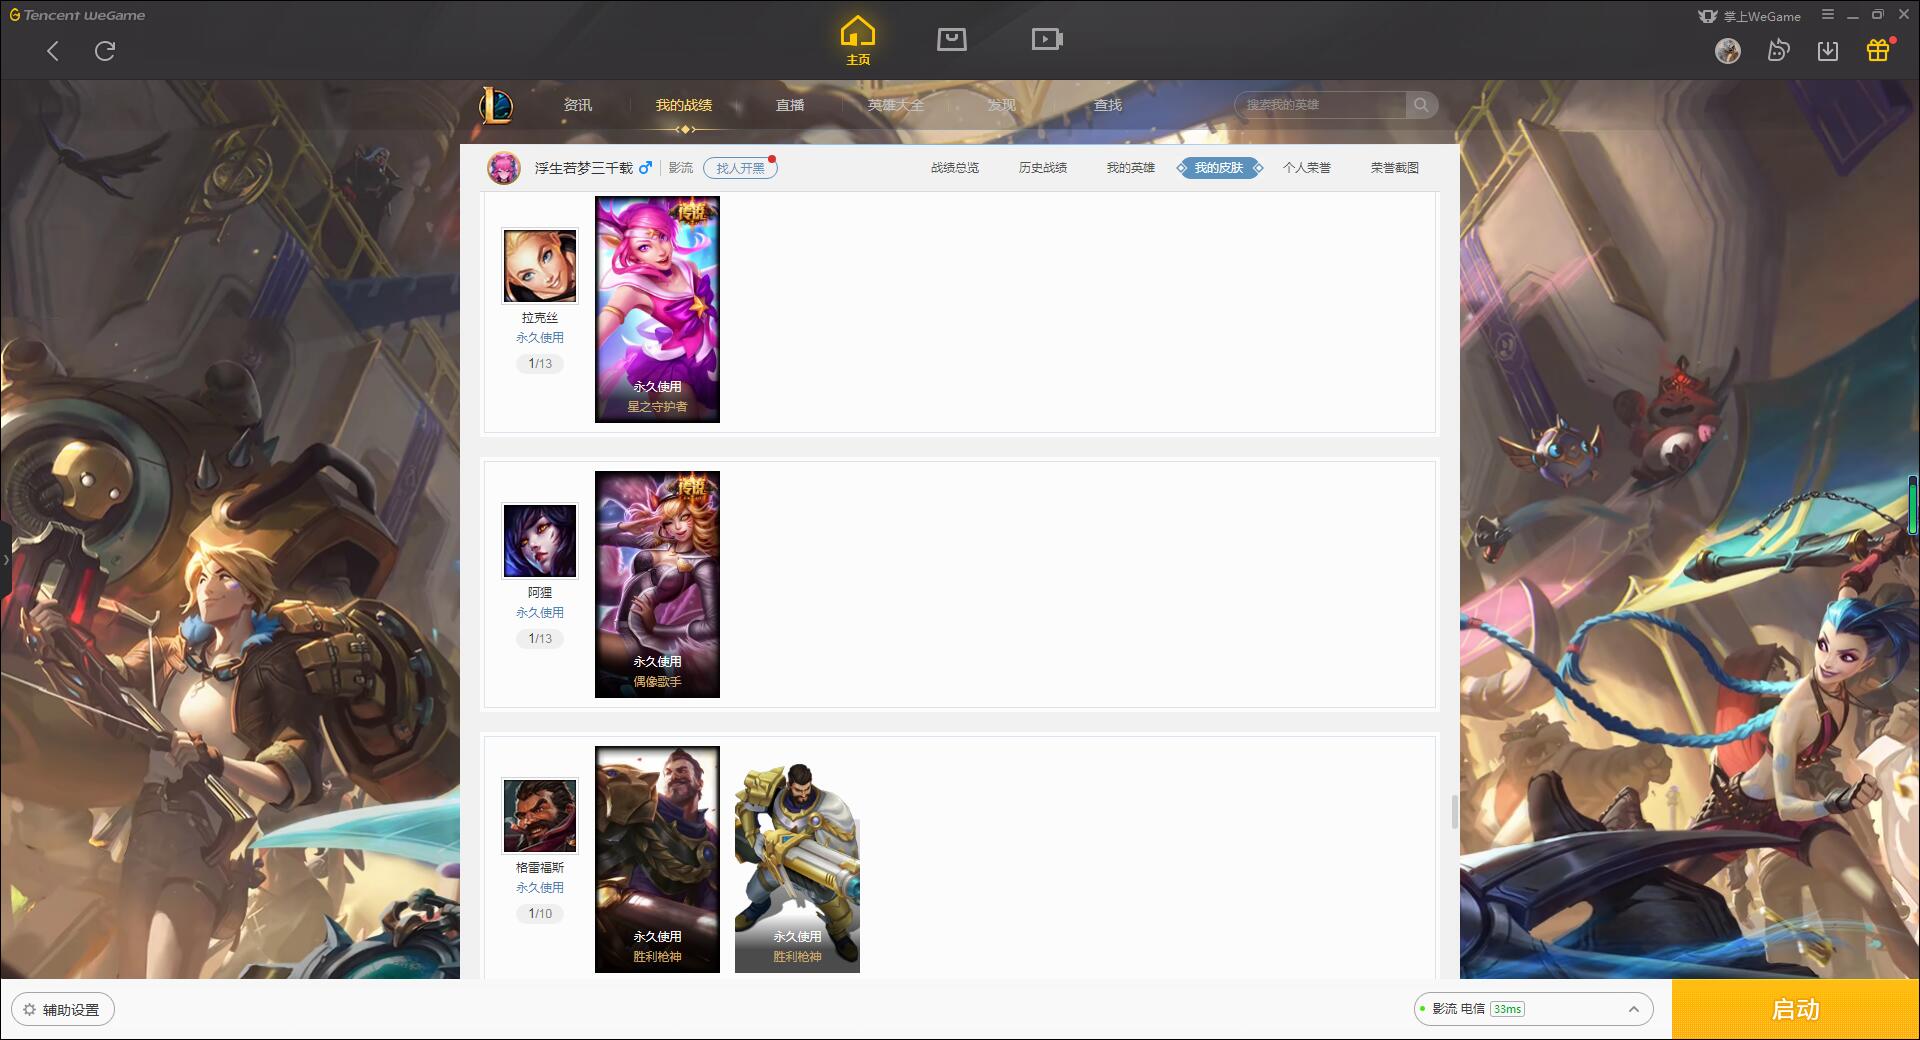1920x1040 pixels.
Task: Click the 掌上WeGame mobile link
Action: click(1750, 16)
